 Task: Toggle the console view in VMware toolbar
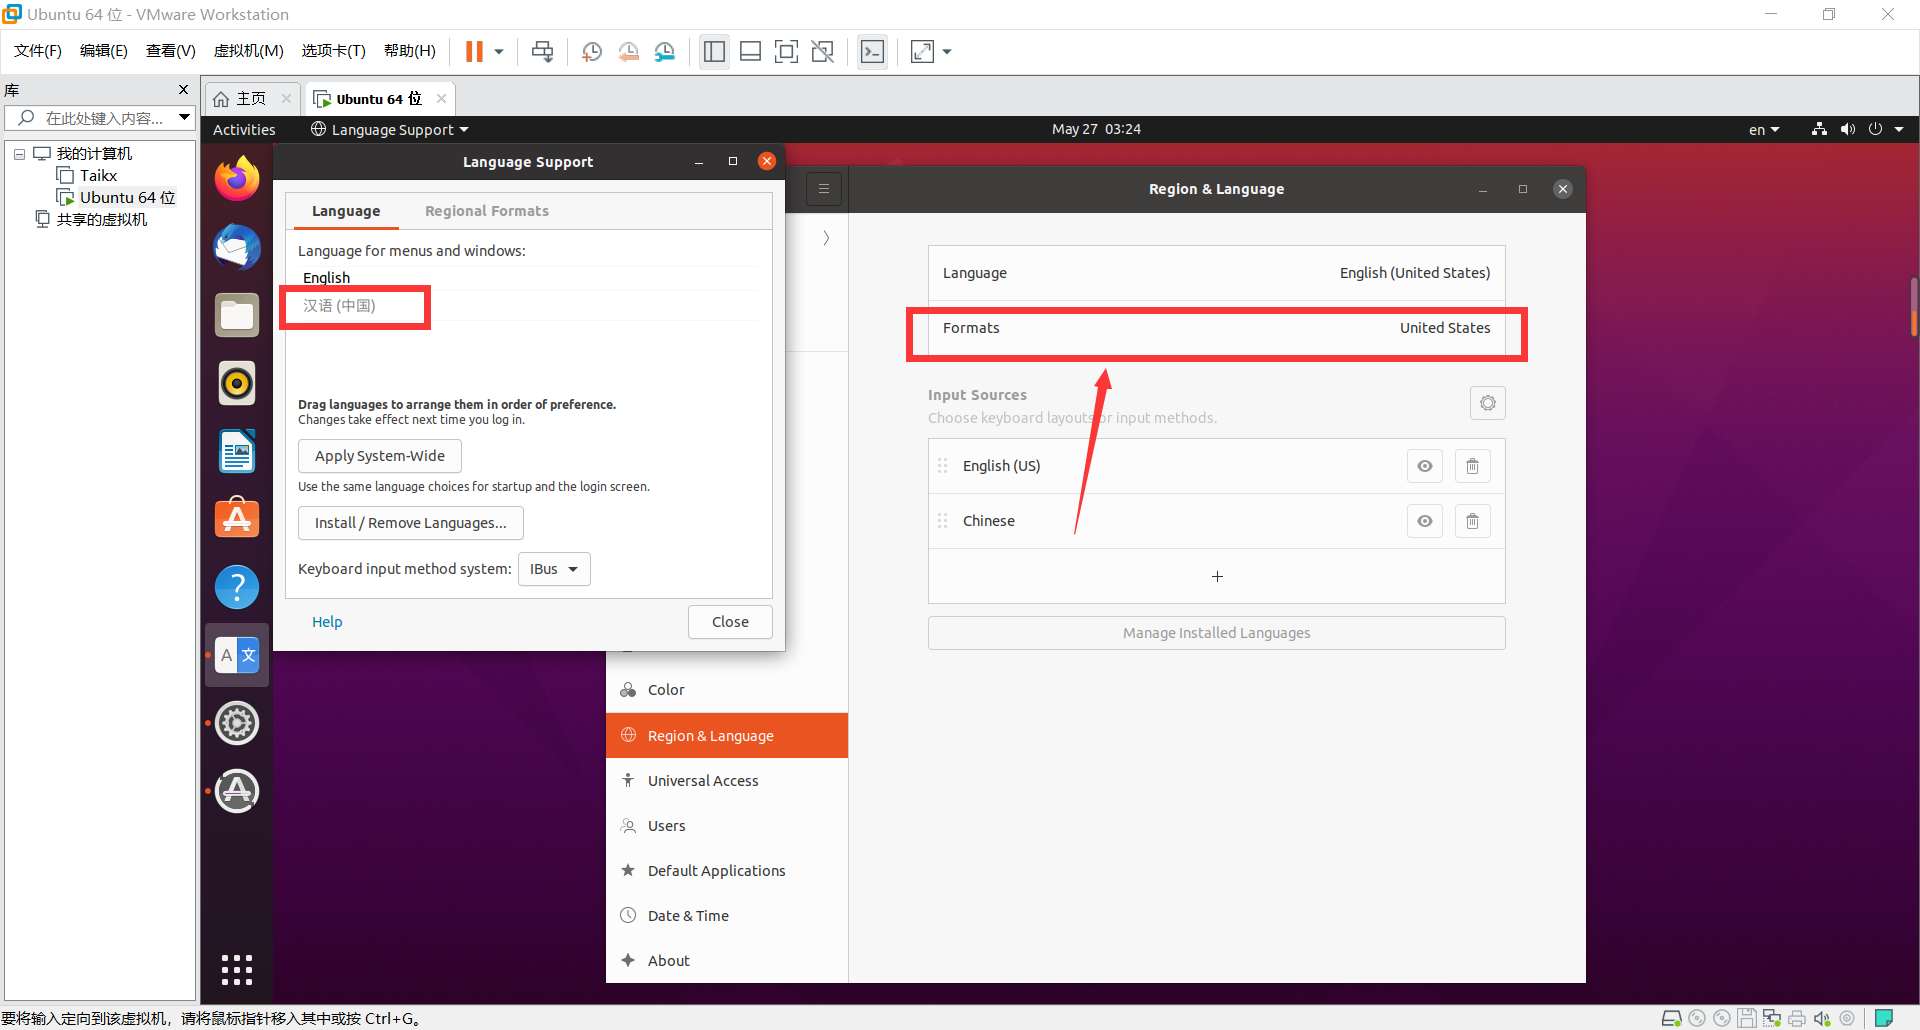pos(872,51)
